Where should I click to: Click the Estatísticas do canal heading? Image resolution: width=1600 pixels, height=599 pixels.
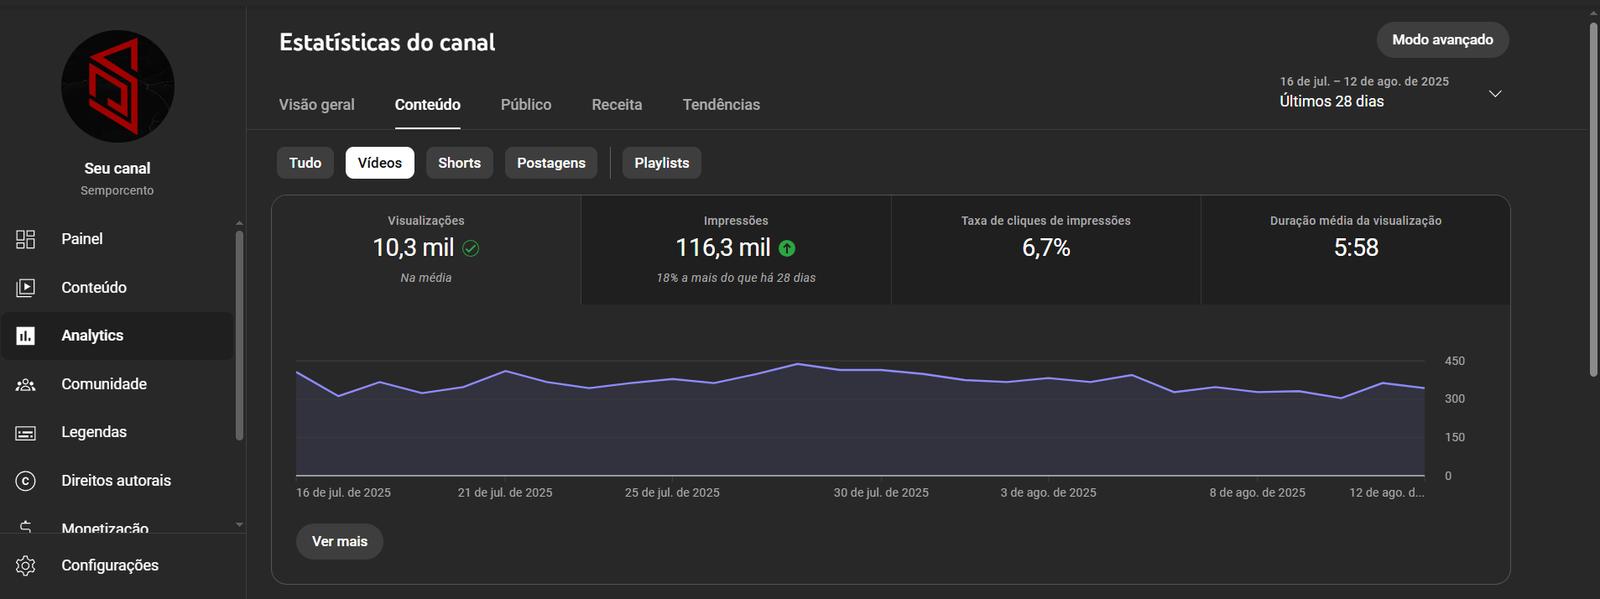click(387, 43)
